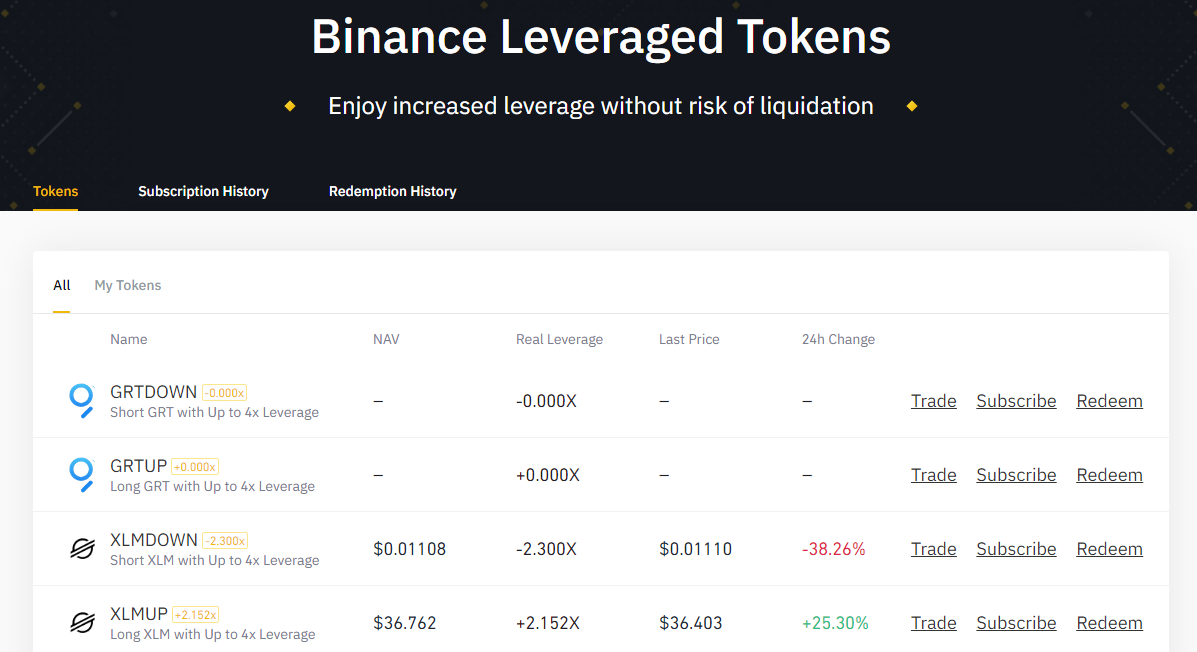Viewport: 1197px width, 652px height.
Task: Redeem the XLMDOWN token
Action: pos(1109,549)
